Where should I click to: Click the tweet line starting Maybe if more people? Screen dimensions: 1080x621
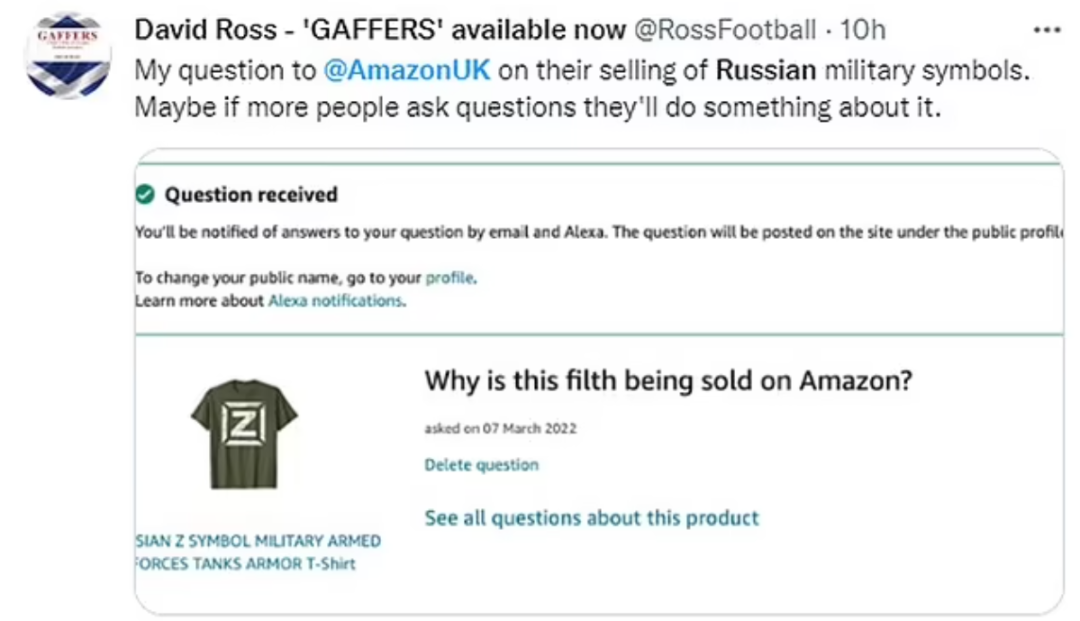(x=538, y=107)
